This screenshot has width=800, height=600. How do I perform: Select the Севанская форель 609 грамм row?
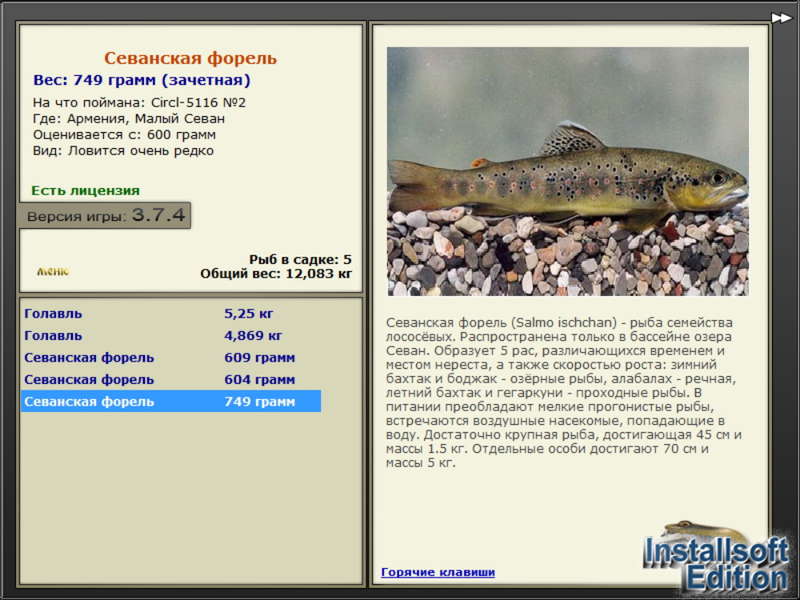pos(171,357)
